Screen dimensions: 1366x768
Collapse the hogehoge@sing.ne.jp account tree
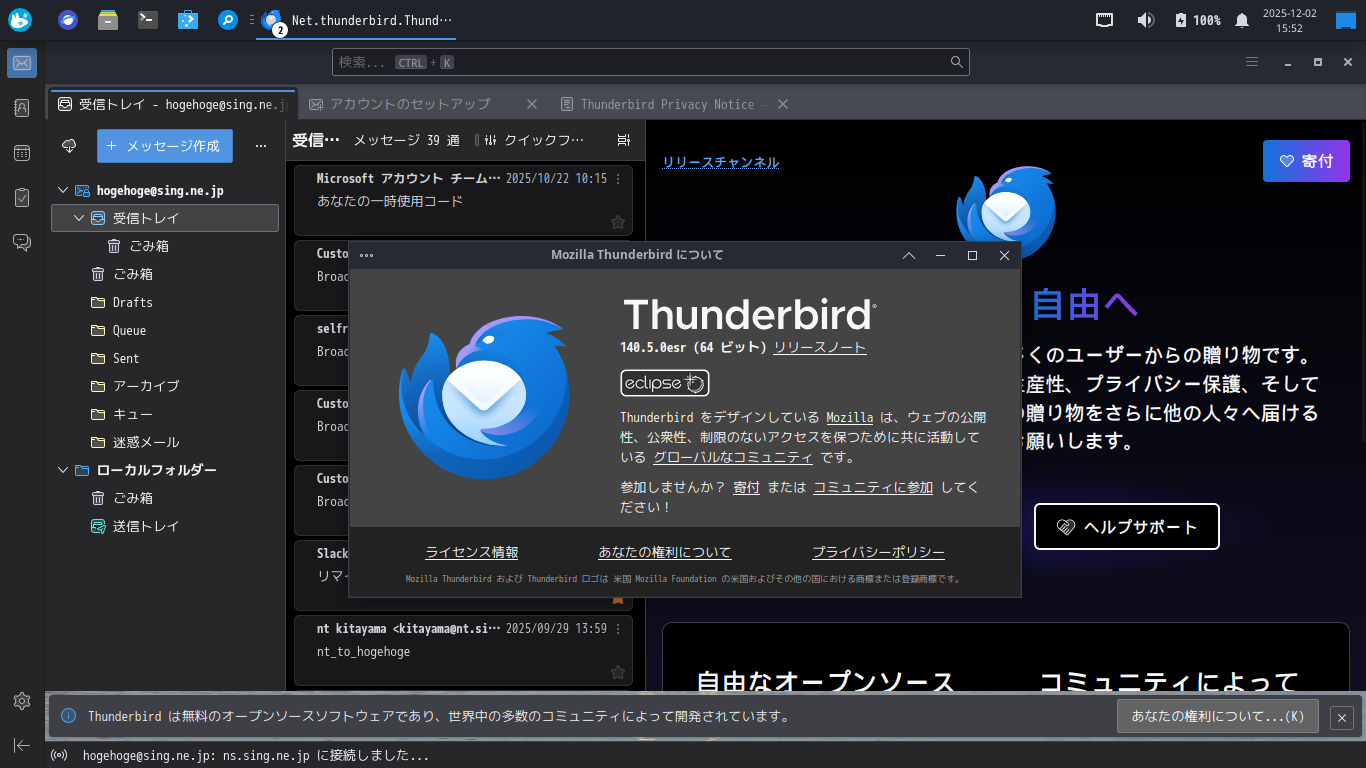click(x=63, y=190)
